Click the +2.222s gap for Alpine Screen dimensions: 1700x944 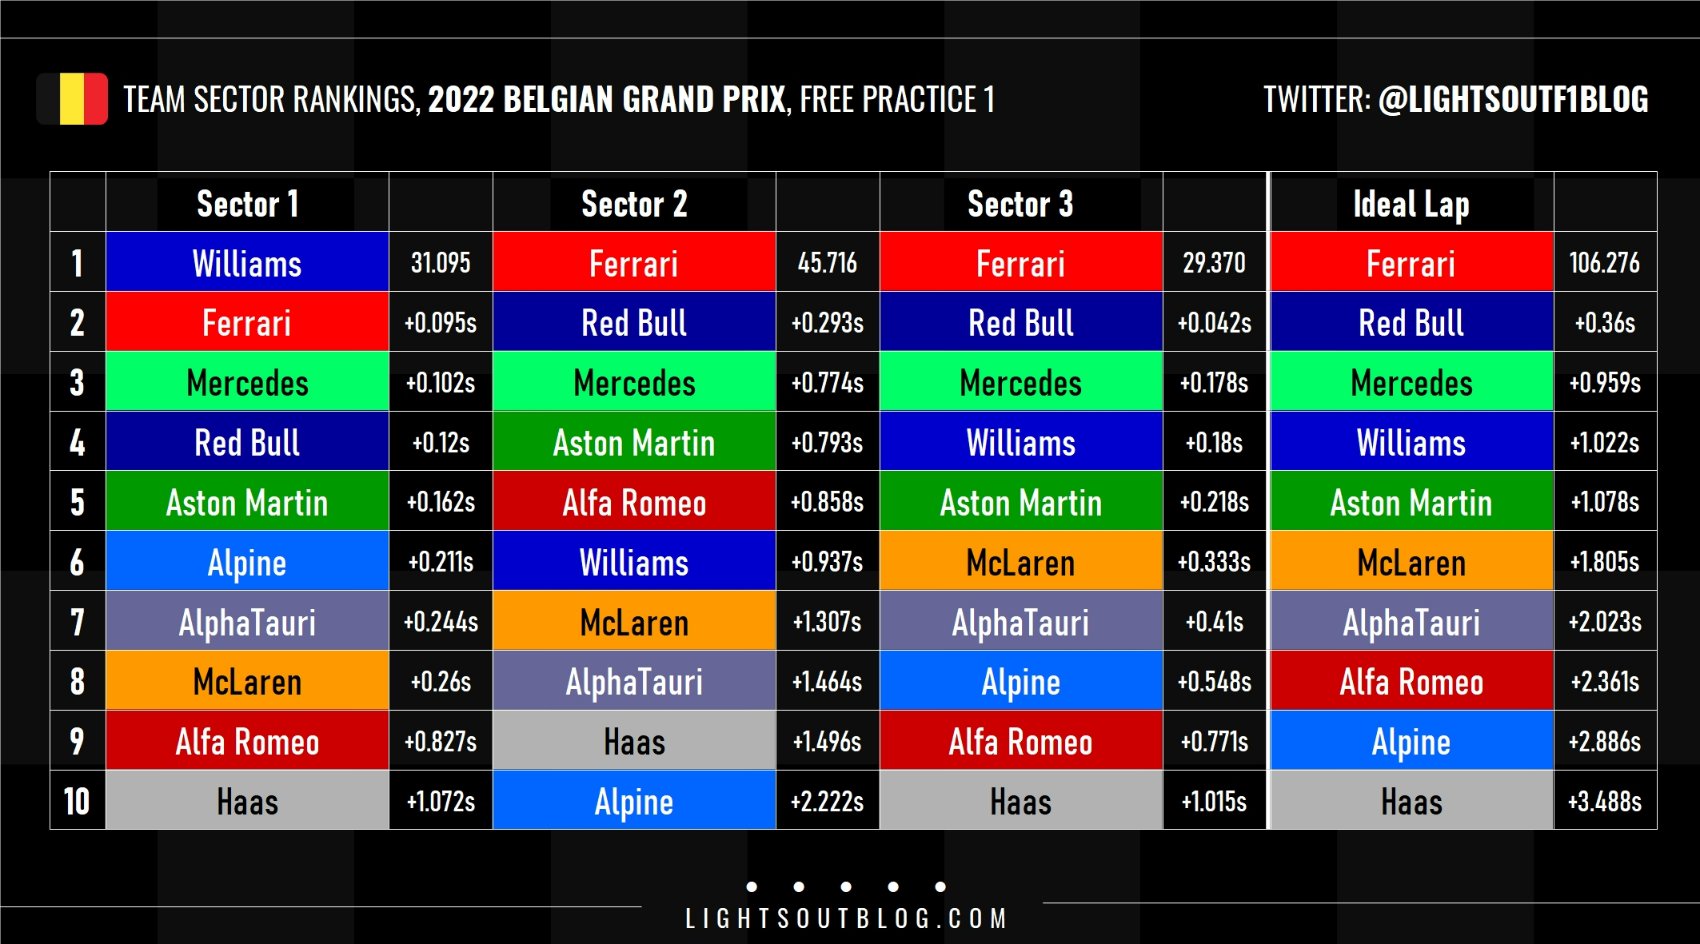827,801
